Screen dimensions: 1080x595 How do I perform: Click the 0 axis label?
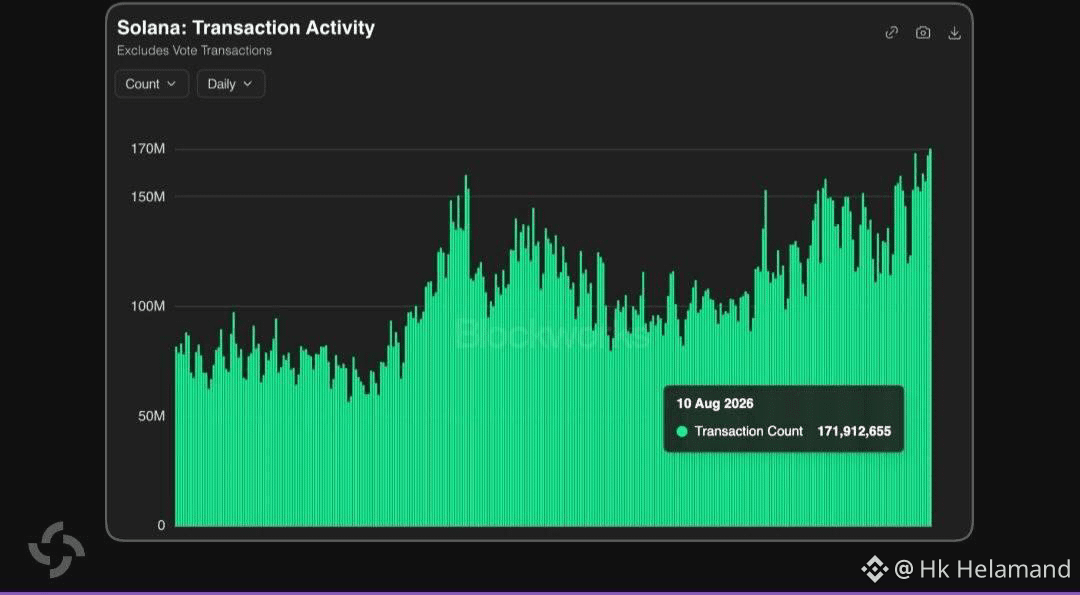(161, 525)
